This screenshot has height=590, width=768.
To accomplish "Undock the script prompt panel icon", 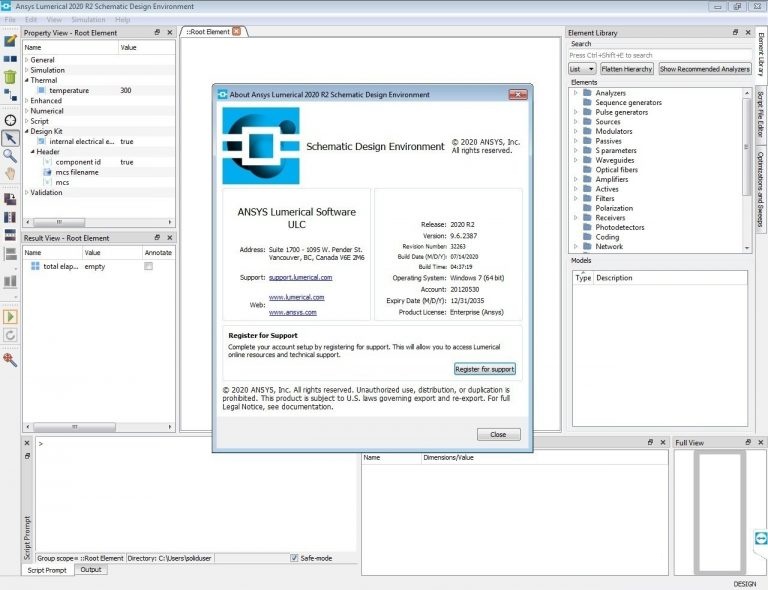I will pos(27,456).
